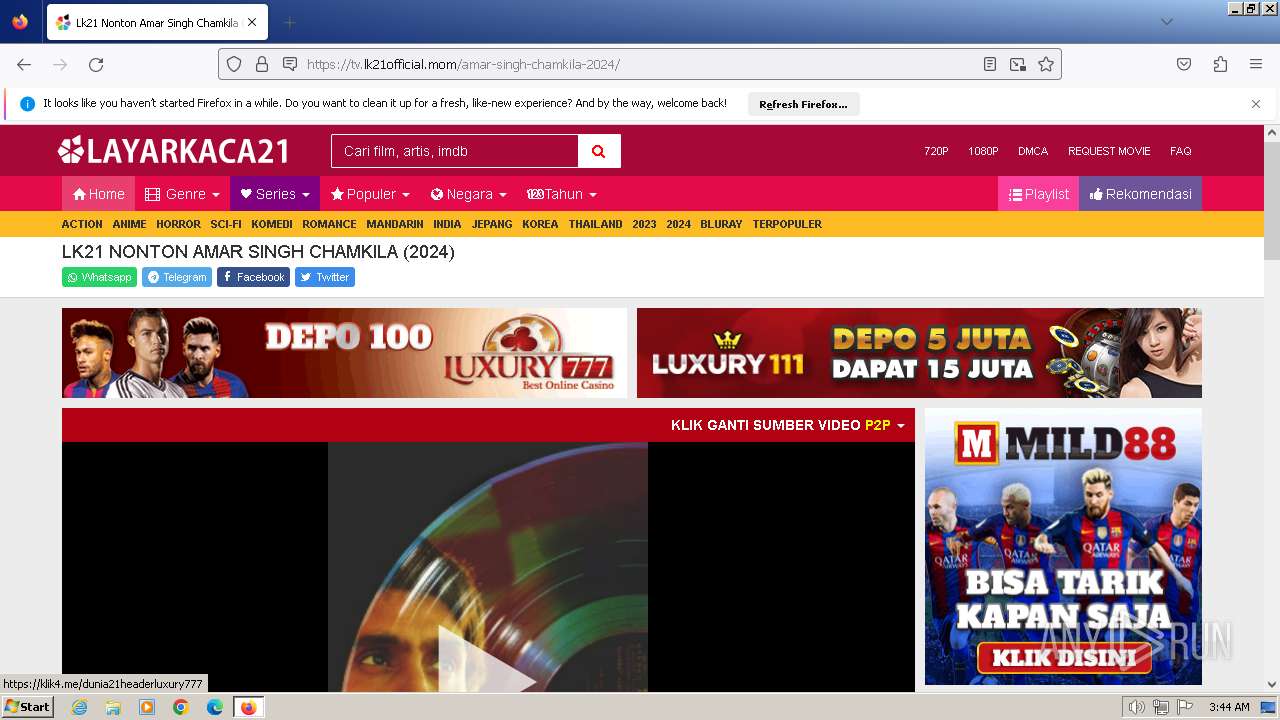Expand the Tahun dropdown menu
The height and width of the screenshot is (720, 1280).
click(562, 194)
